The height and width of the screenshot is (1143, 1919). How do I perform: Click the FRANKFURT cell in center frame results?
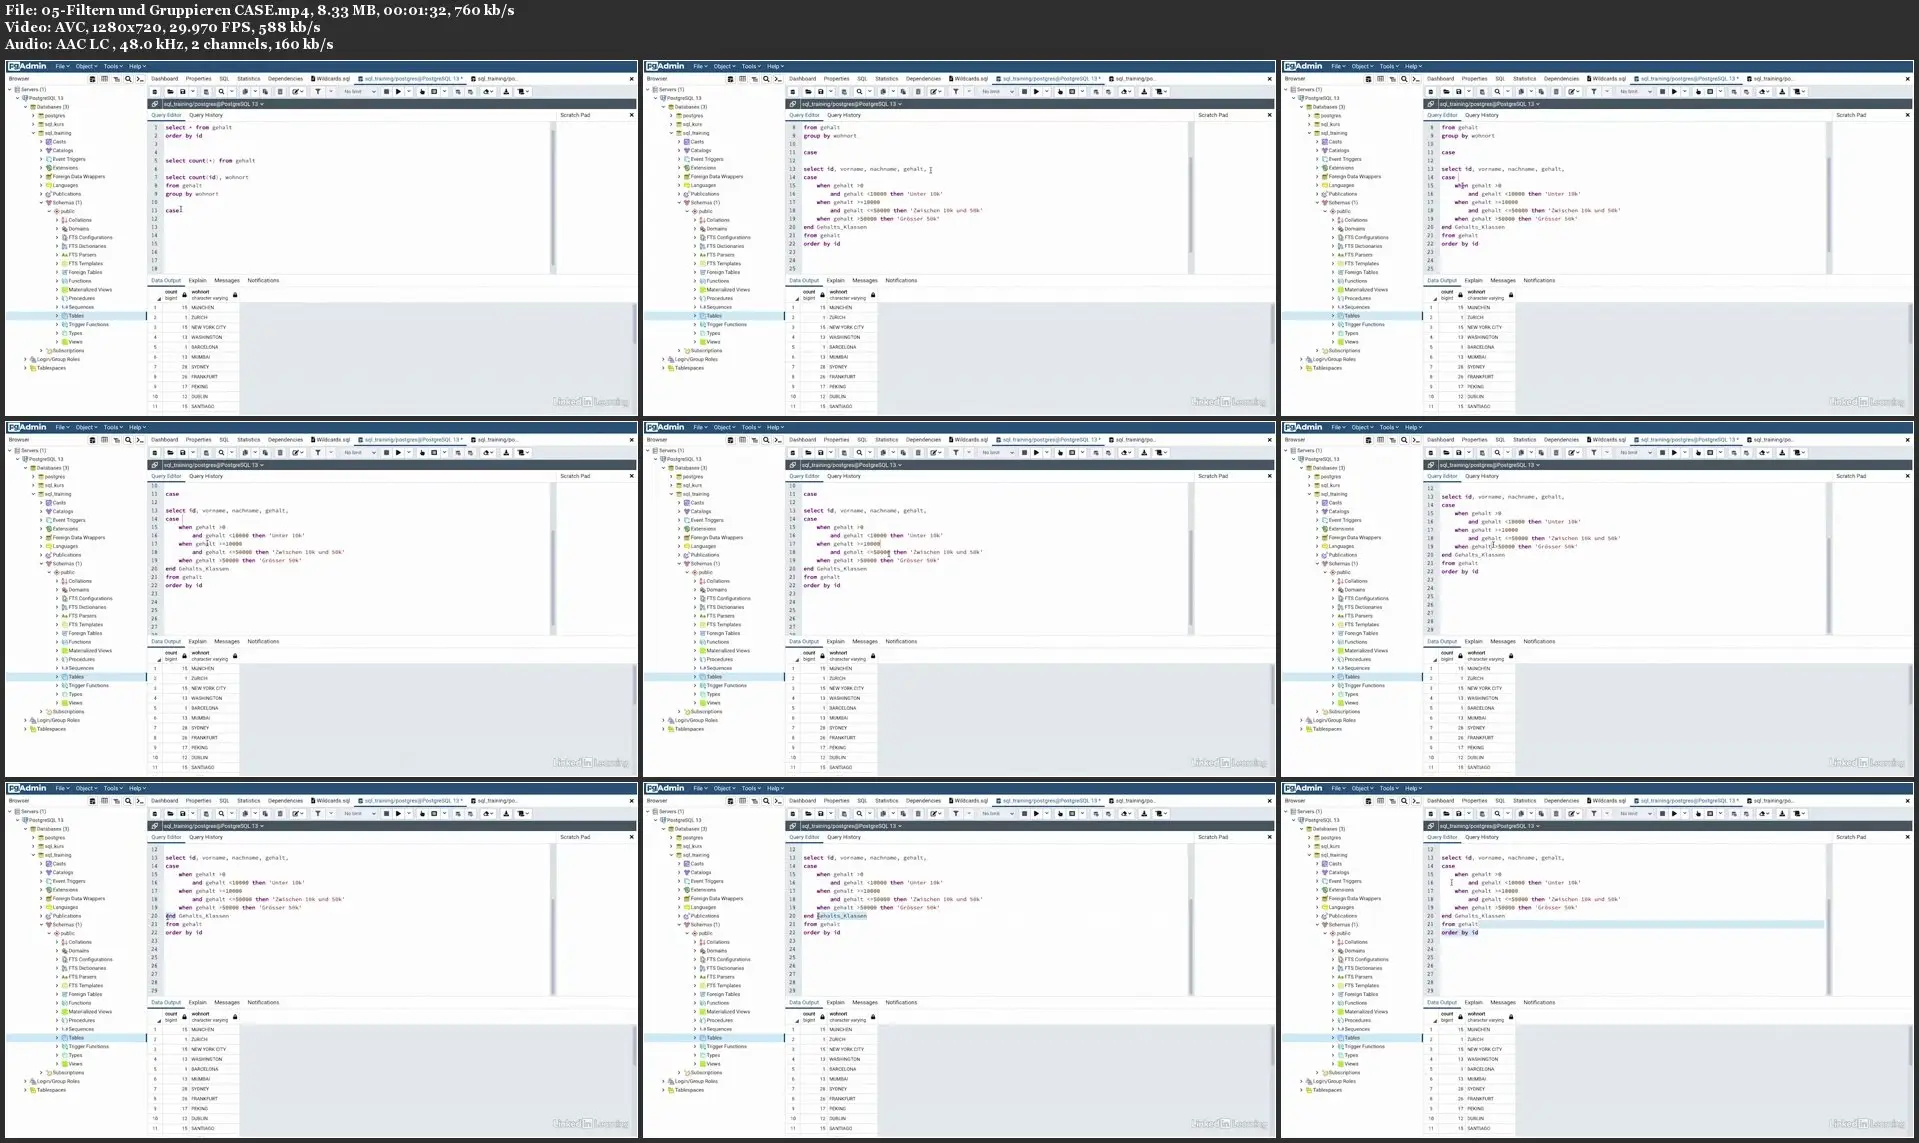coord(853,738)
